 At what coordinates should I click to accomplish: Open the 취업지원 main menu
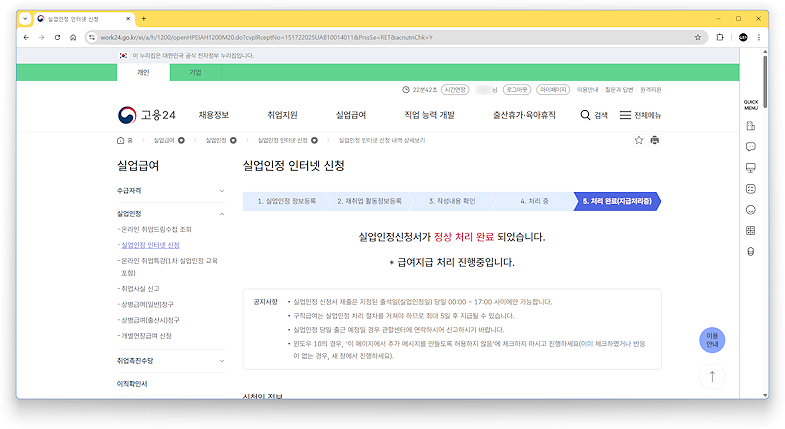(x=282, y=115)
